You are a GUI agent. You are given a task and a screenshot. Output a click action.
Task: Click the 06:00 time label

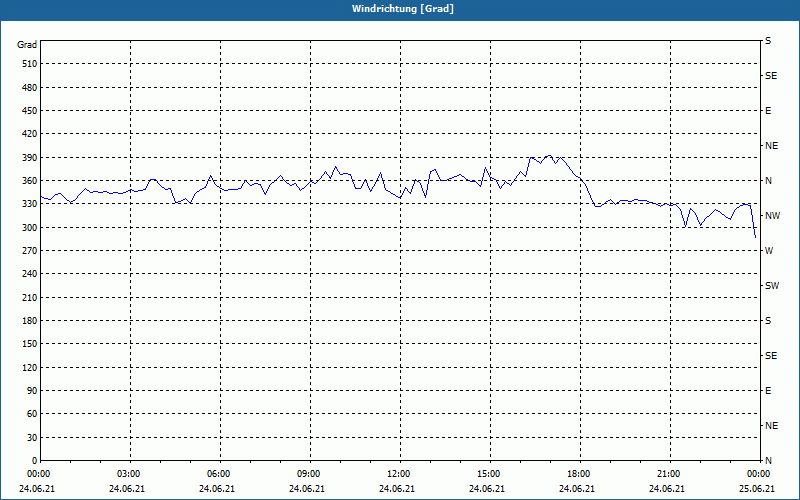(219, 474)
